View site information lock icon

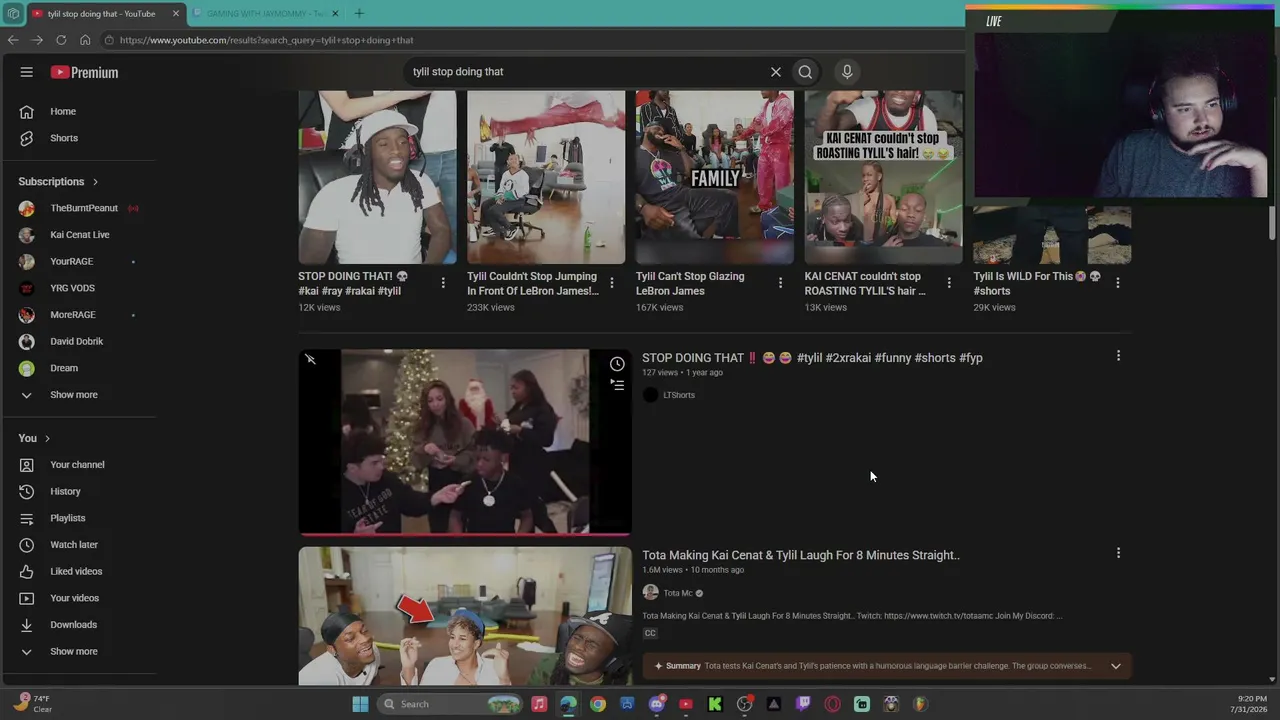coord(109,40)
